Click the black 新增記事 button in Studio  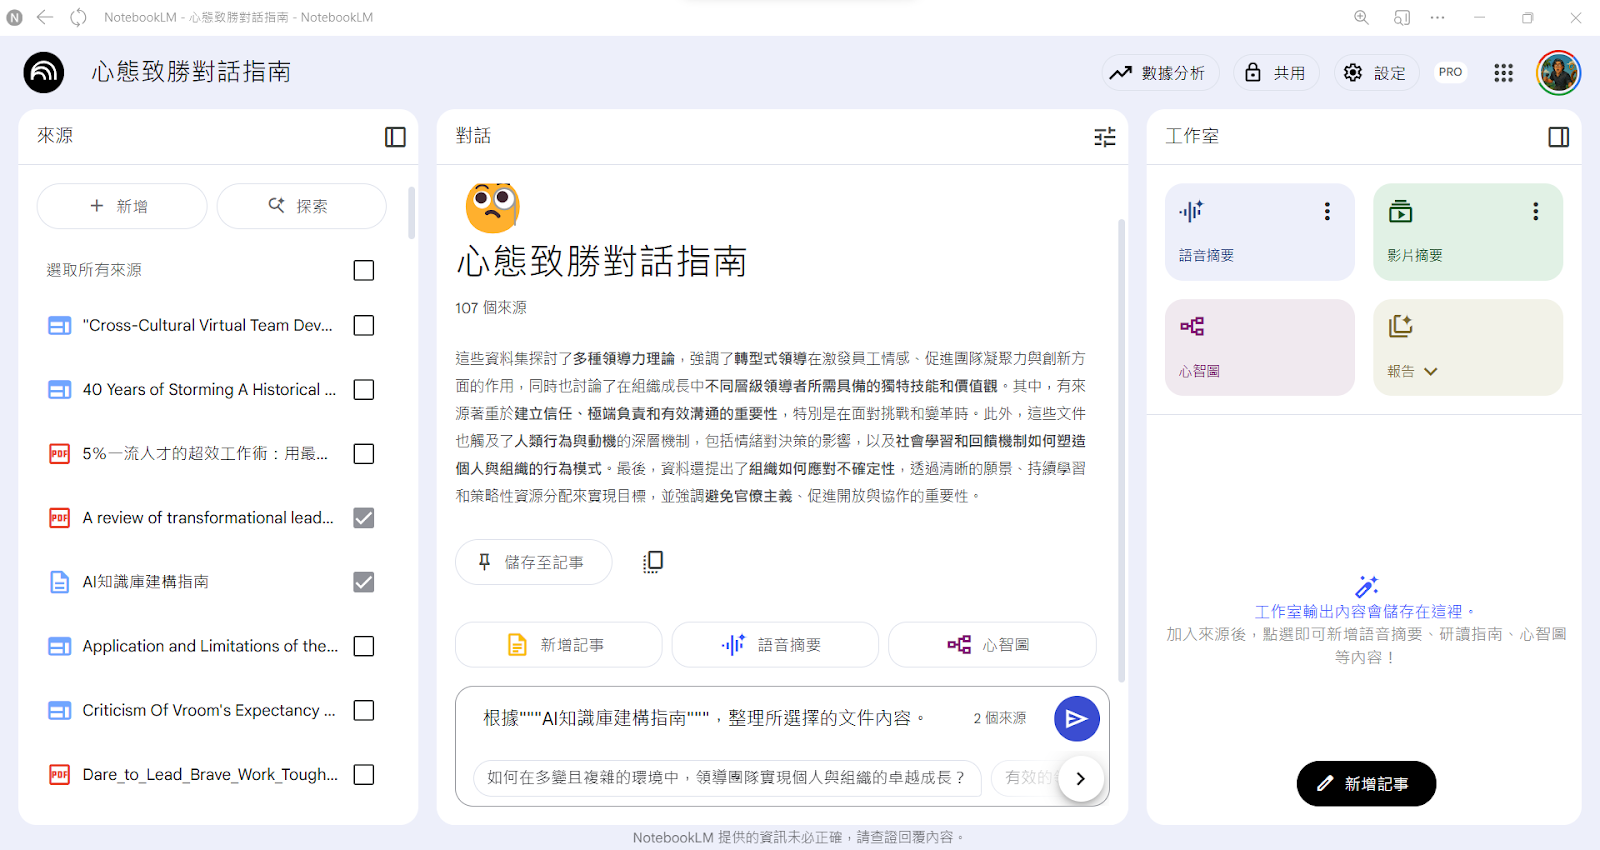pyautogui.click(x=1366, y=784)
